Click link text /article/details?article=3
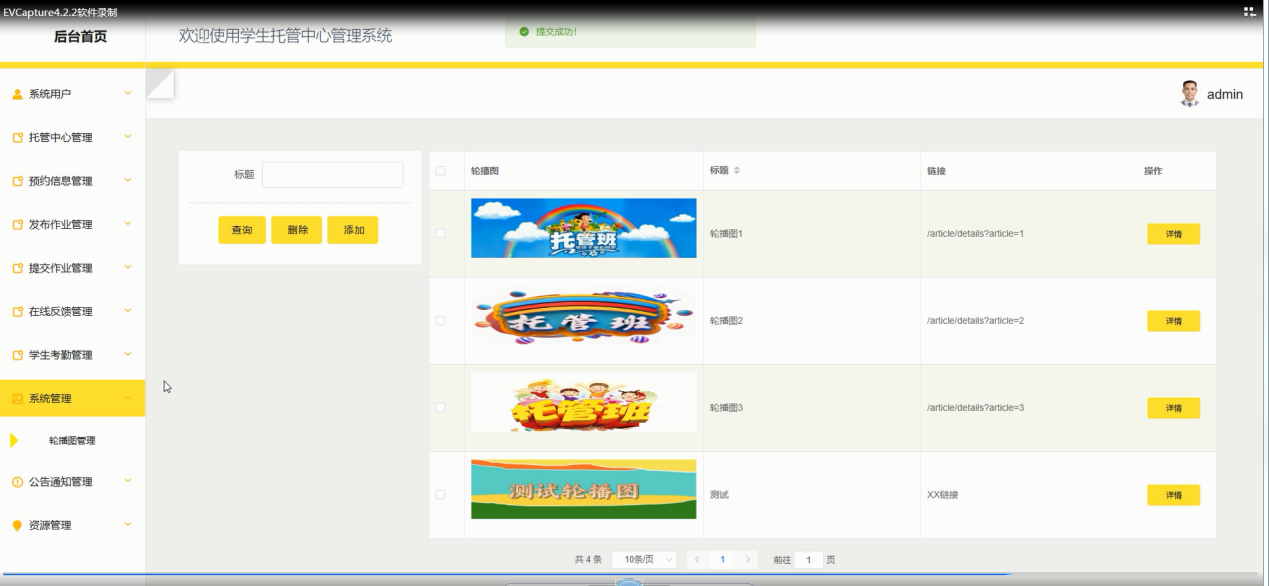This screenshot has height=586, width=1269. 975,408
